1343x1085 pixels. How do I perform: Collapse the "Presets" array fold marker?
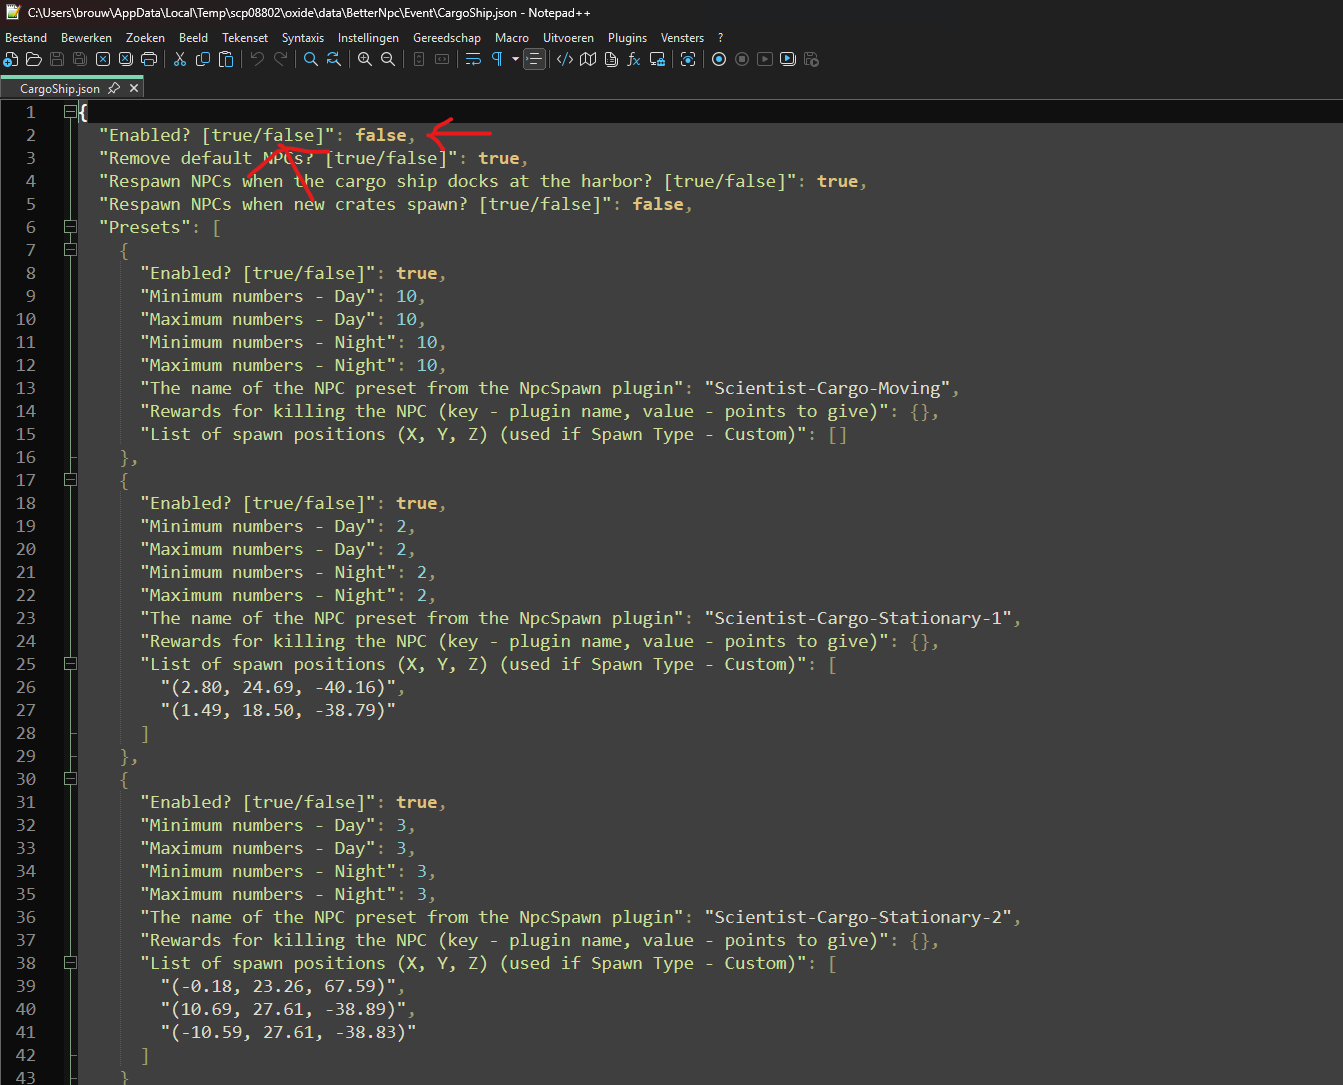[70, 227]
